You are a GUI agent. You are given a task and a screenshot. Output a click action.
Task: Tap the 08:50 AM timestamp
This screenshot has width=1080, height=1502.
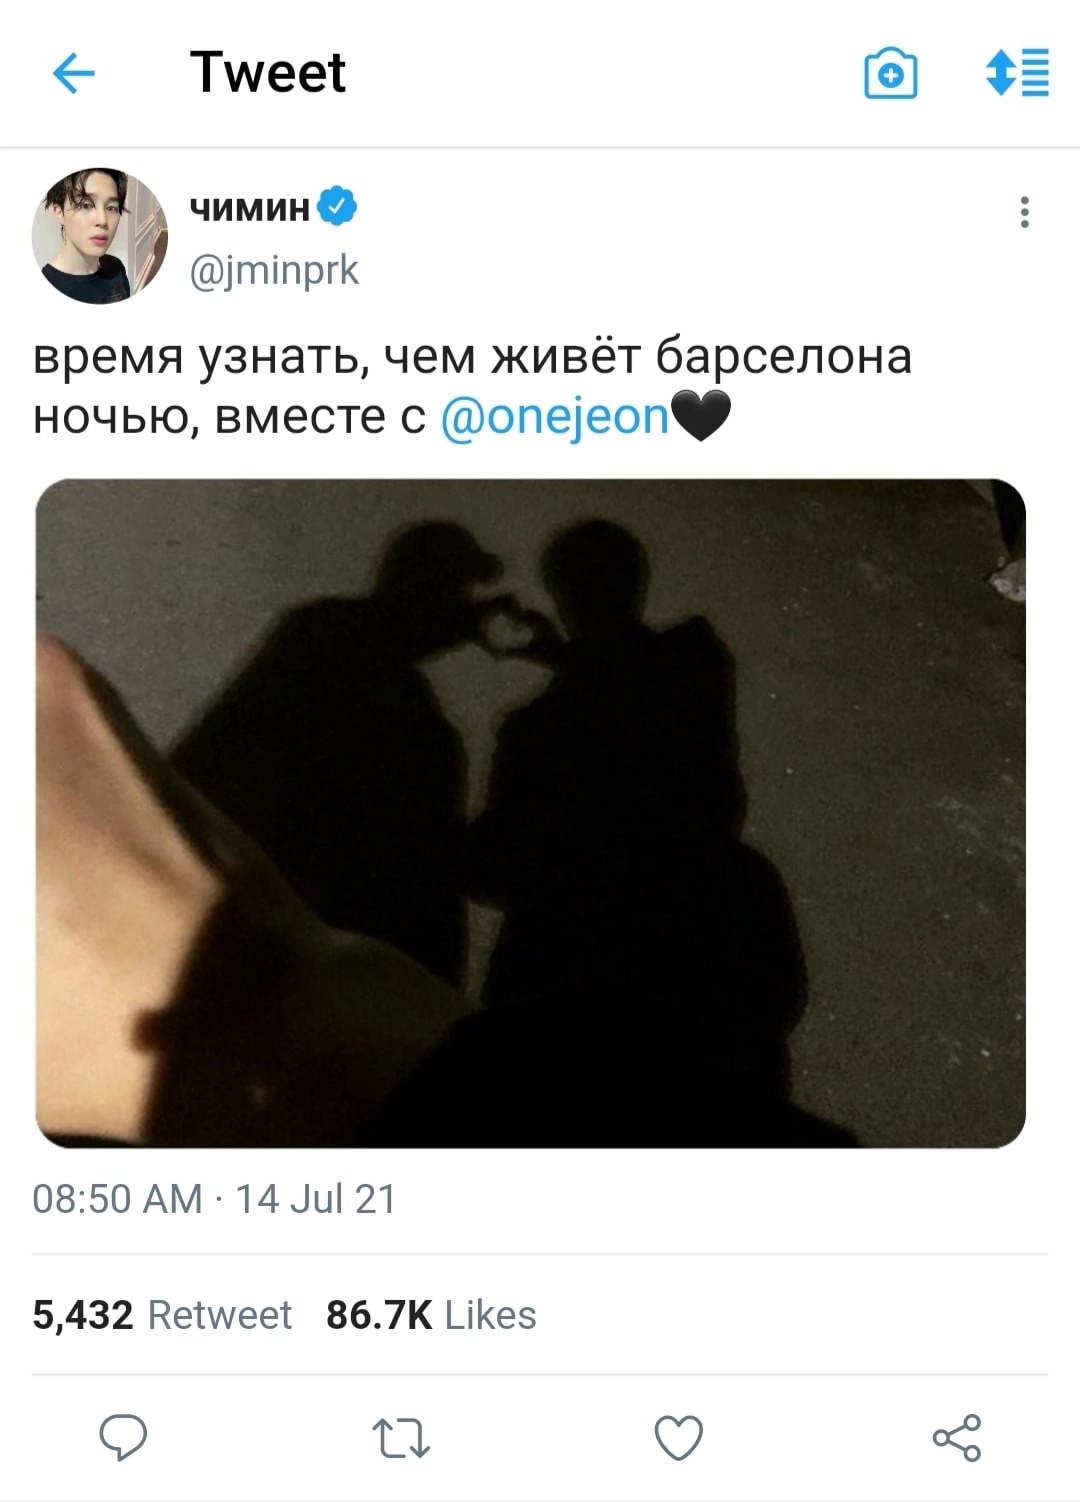[118, 1198]
